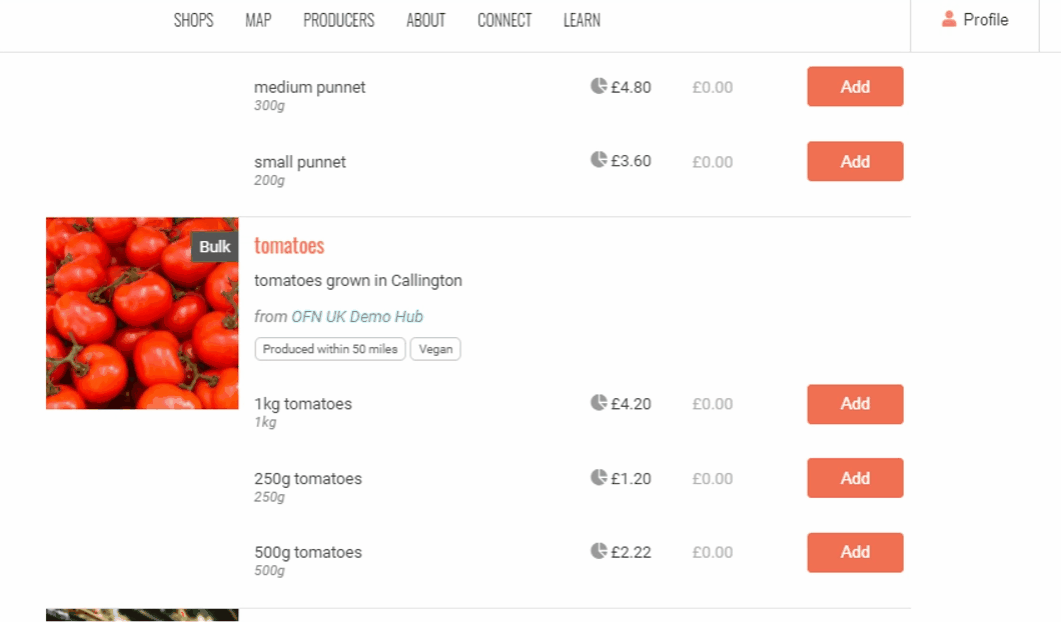Screen dimensions: 1061x622
Task: Add 500g tomatoes to cart
Action: 855,552
